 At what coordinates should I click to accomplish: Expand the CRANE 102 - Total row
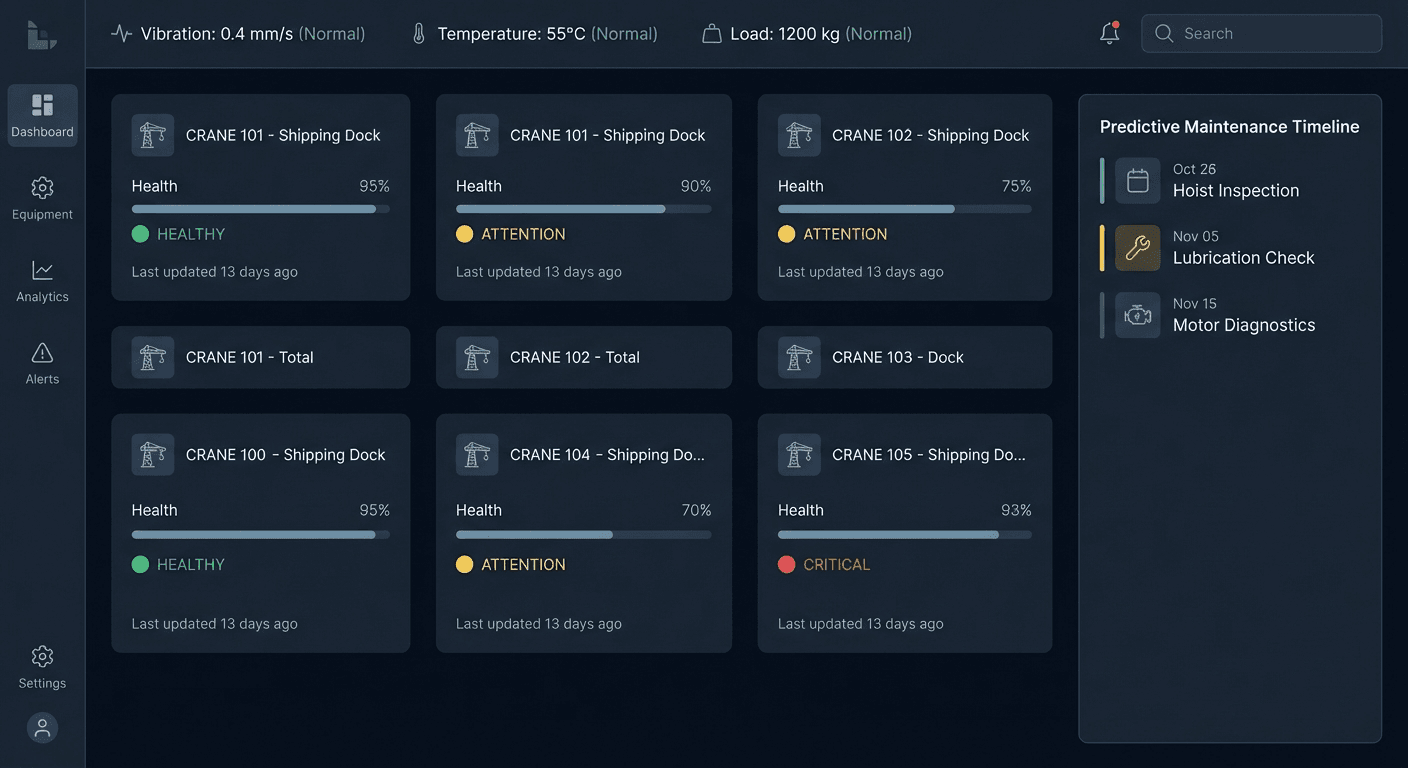(x=583, y=357)
